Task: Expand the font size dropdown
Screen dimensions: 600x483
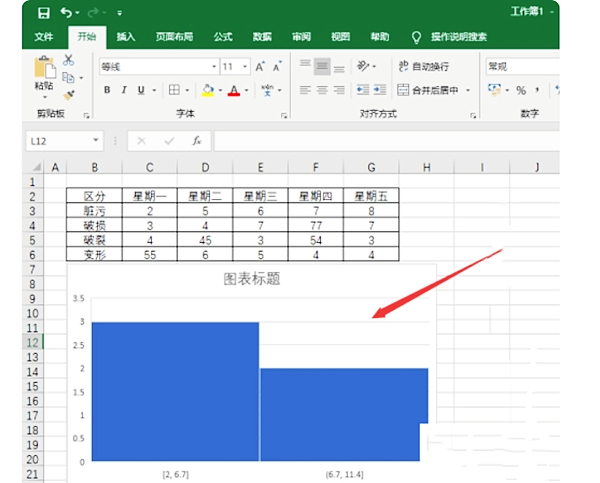Action: point(245,67)
